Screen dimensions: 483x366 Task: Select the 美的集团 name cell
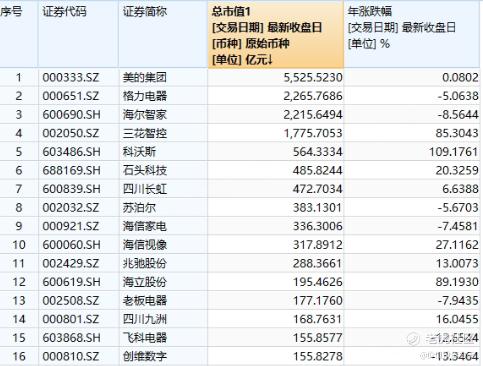pyautogui.click(x=163, y=78)
